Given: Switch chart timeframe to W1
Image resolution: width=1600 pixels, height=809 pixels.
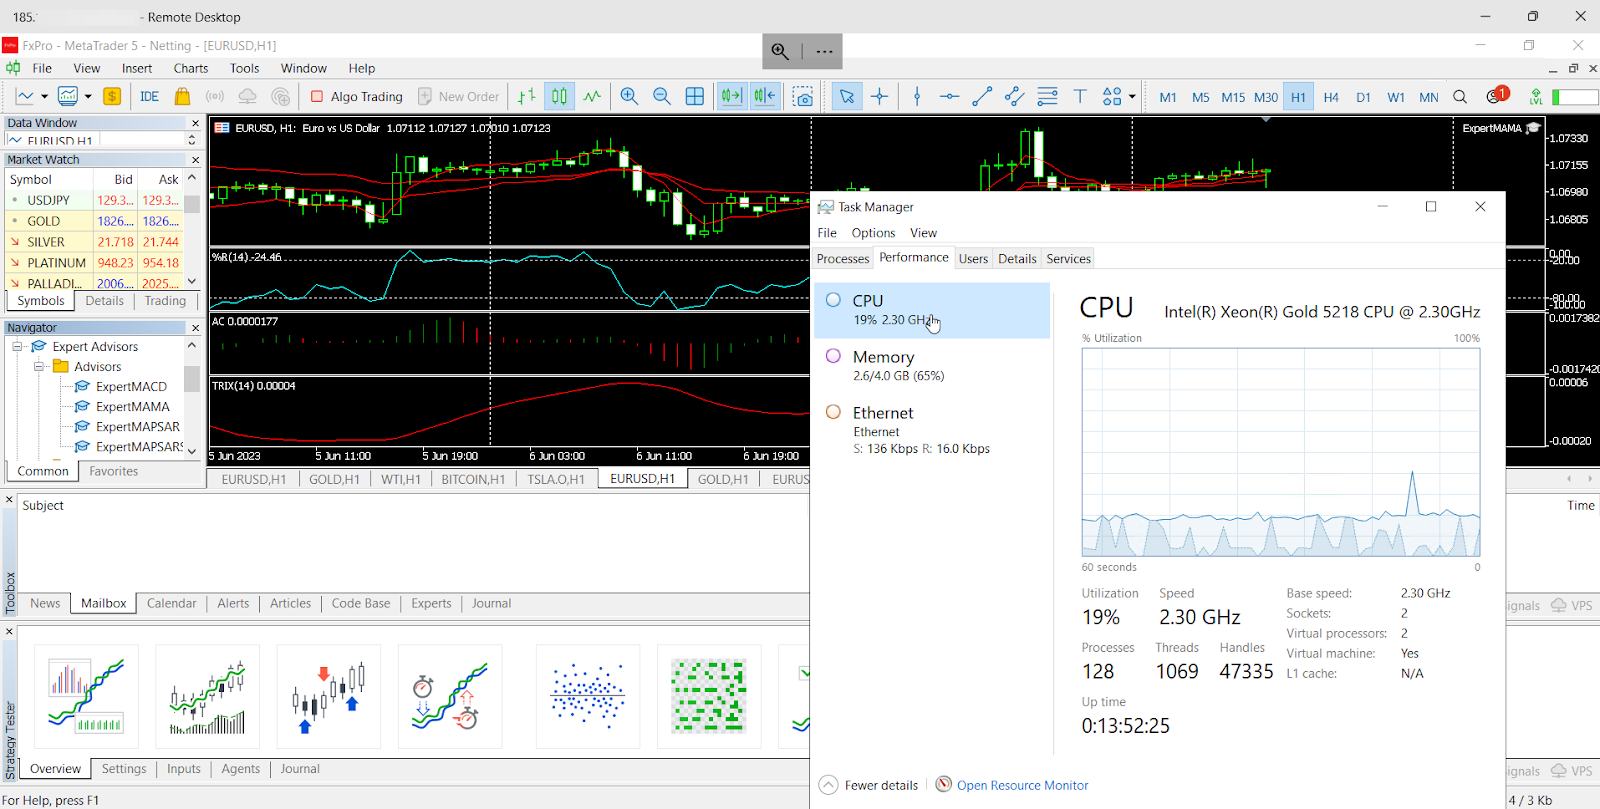Looking at the screenshot, I should click(x=1396, y=97).
